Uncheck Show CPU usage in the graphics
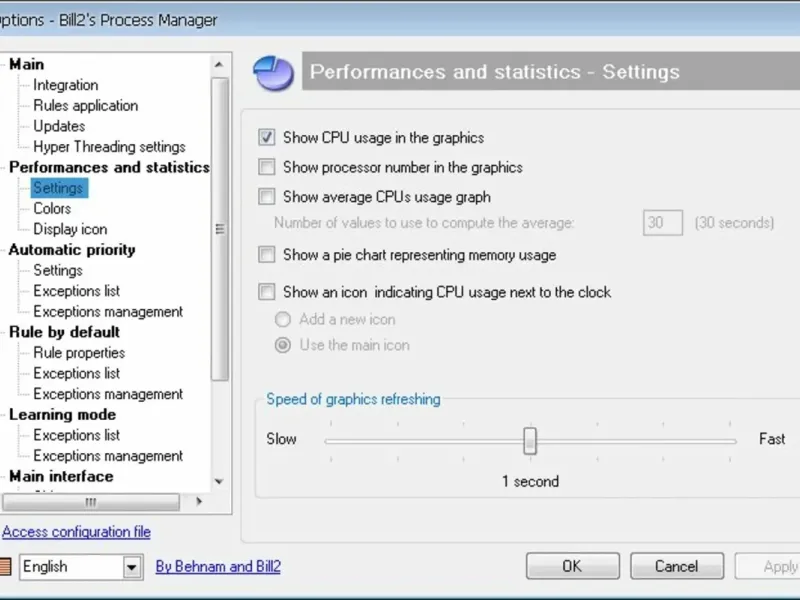 [x=266, y=137]
